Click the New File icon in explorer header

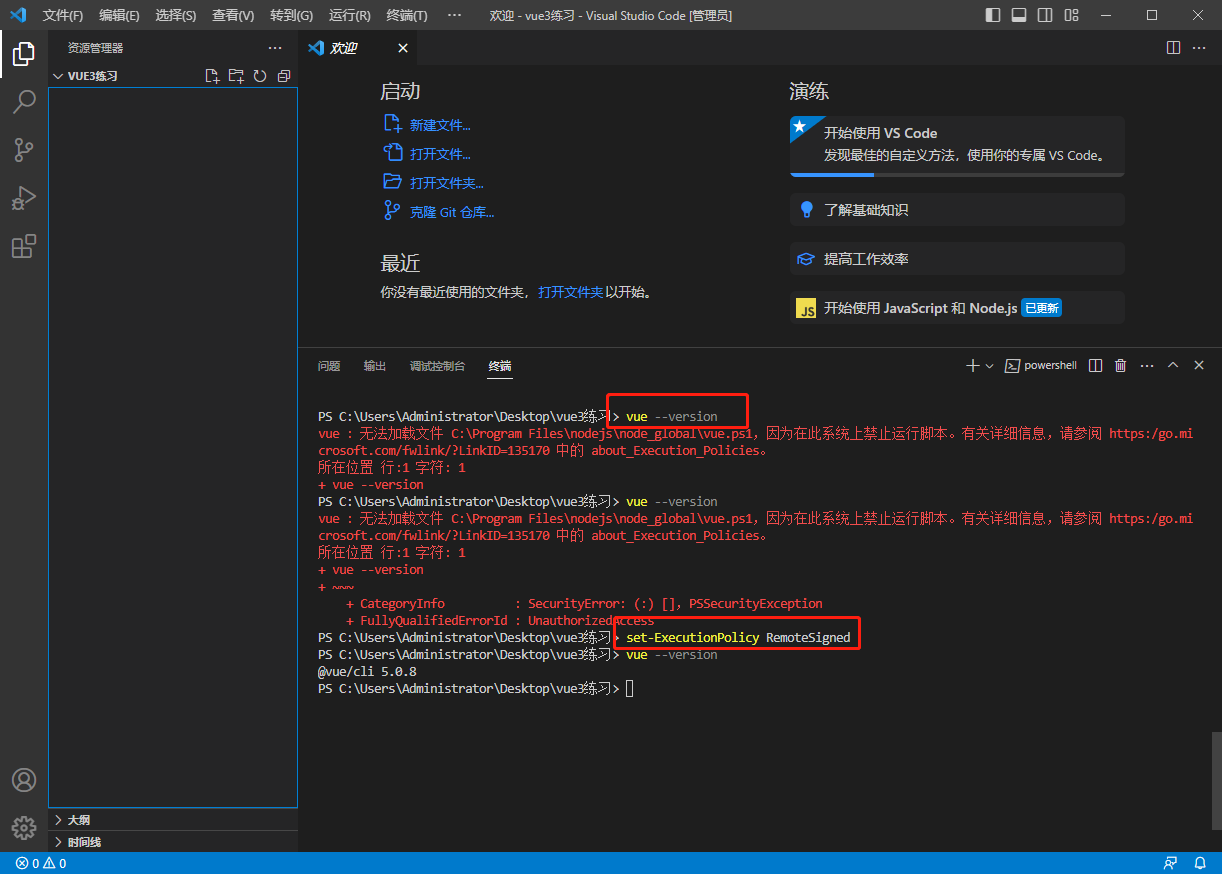212,76
